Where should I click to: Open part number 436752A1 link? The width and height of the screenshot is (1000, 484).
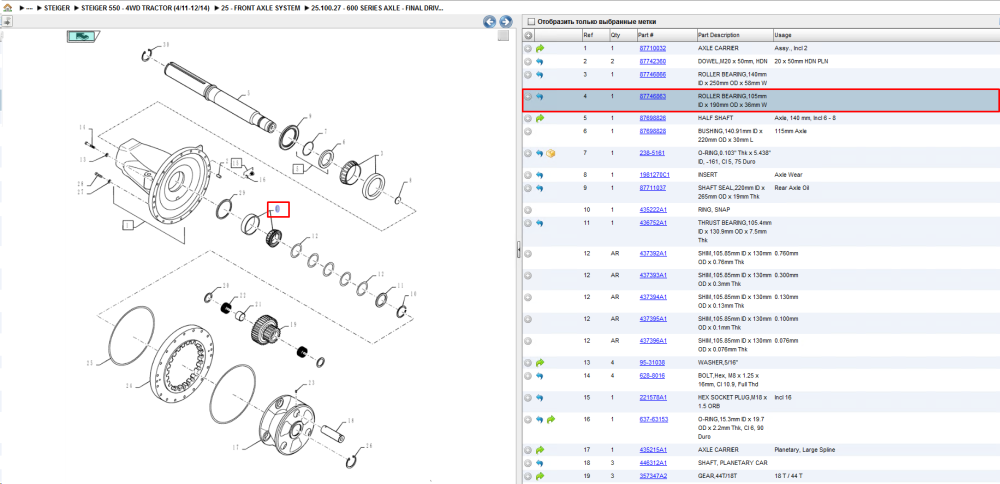tap(653, 223)
